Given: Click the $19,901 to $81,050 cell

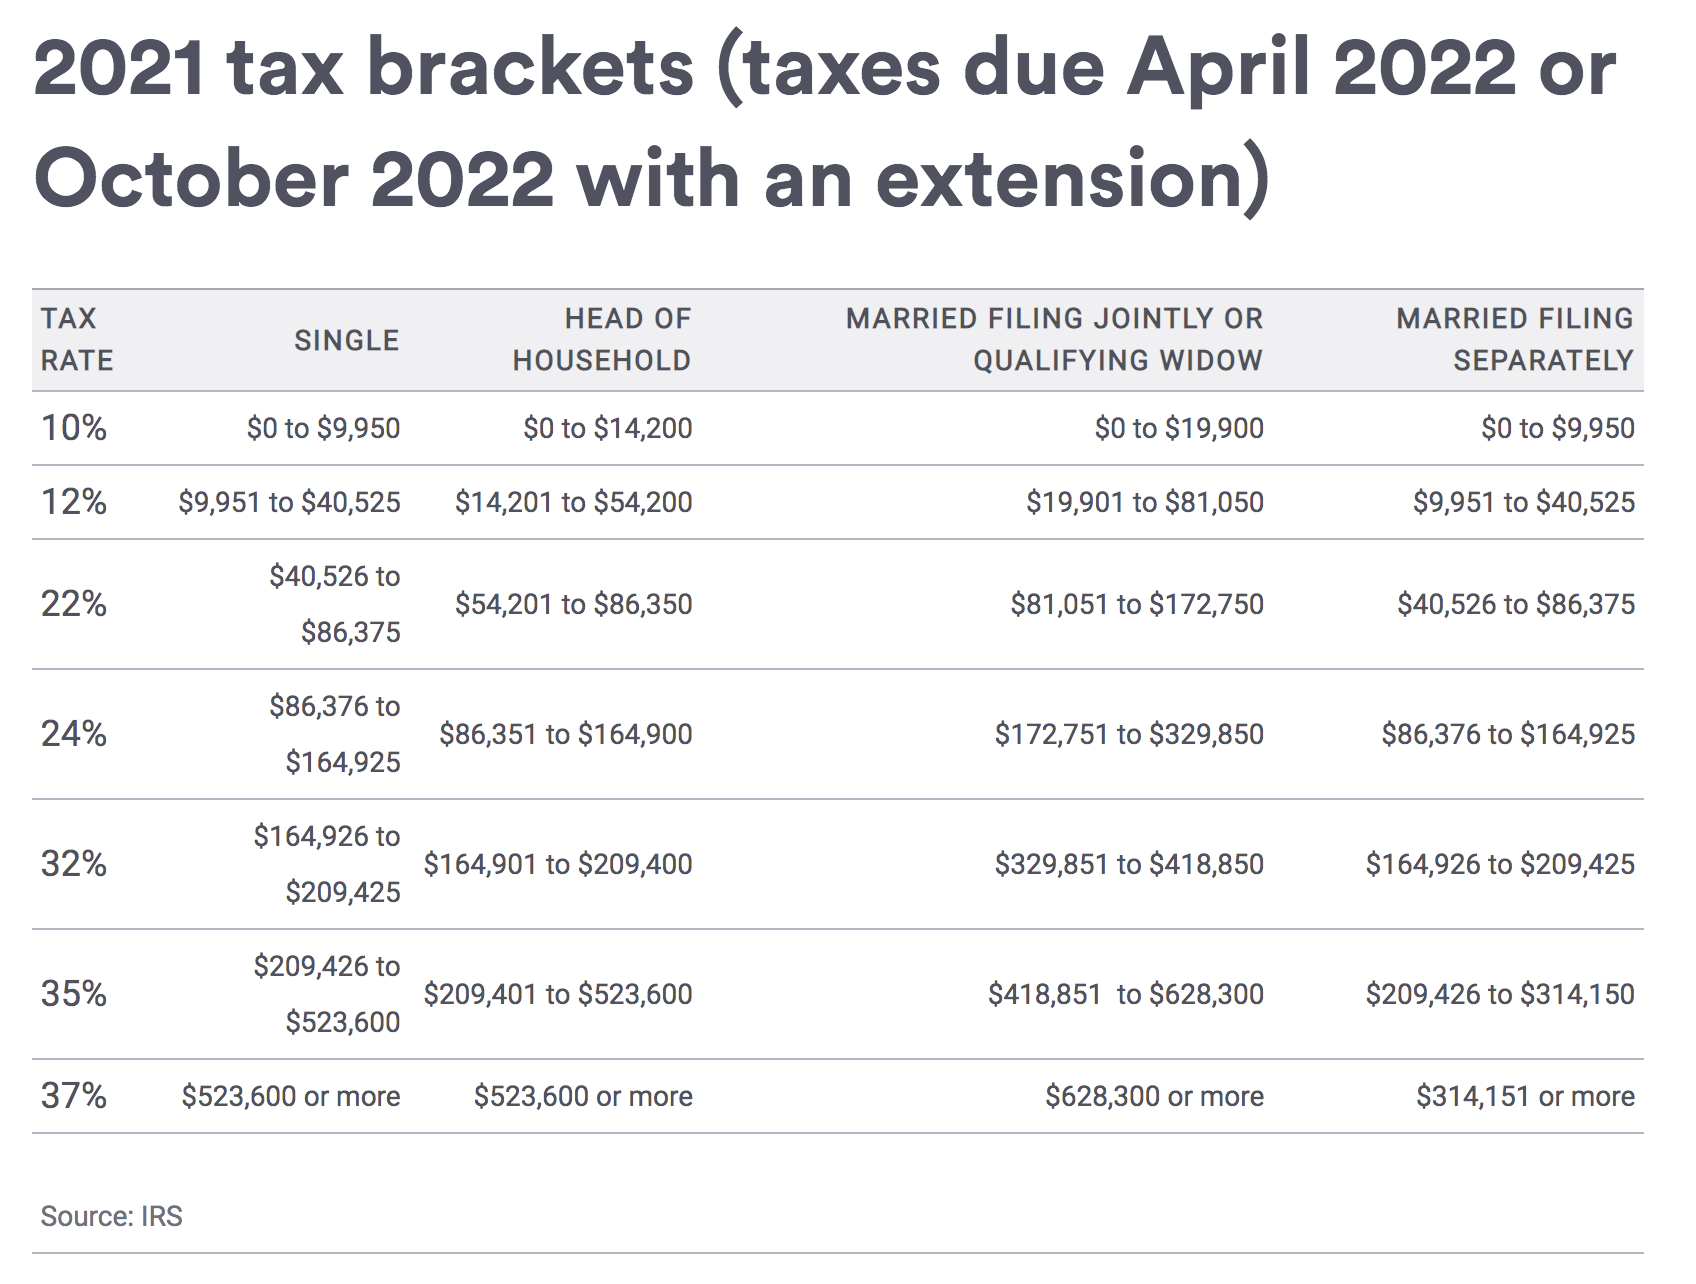Looking at the screenshot, I should [1144, 502].
